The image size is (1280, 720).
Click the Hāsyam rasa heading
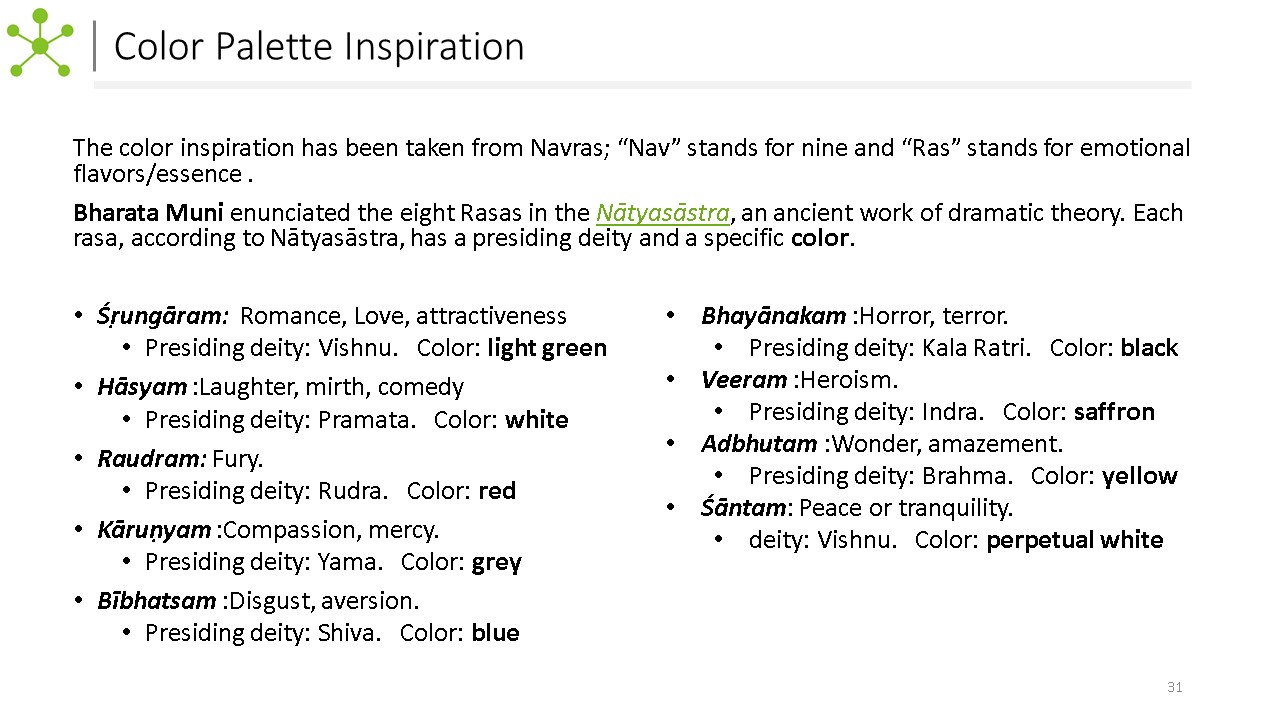(142, 387)
